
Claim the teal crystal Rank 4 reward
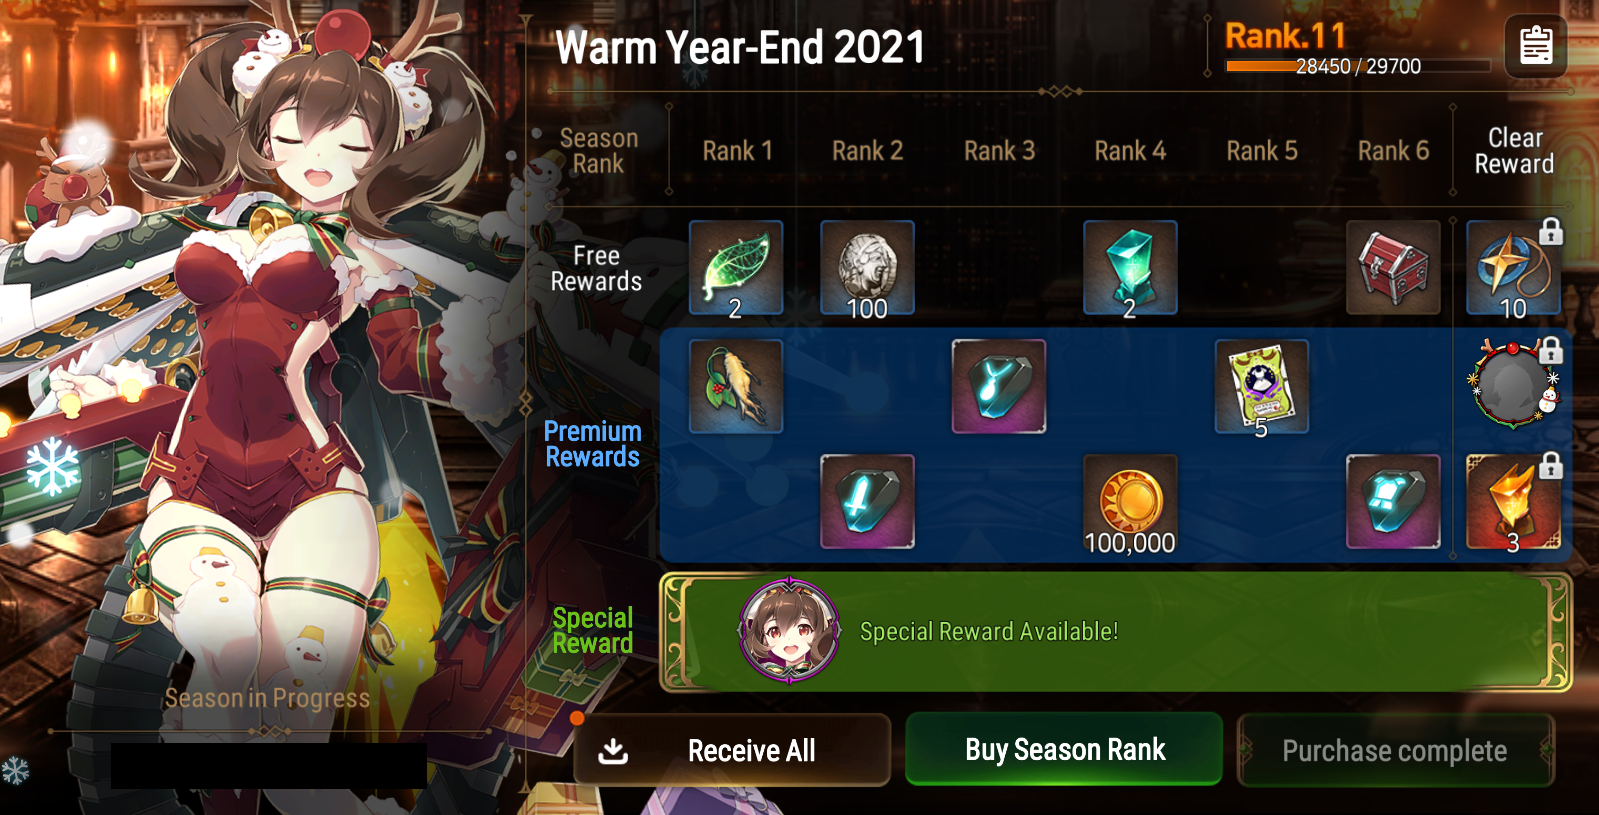coord(1130,268)
